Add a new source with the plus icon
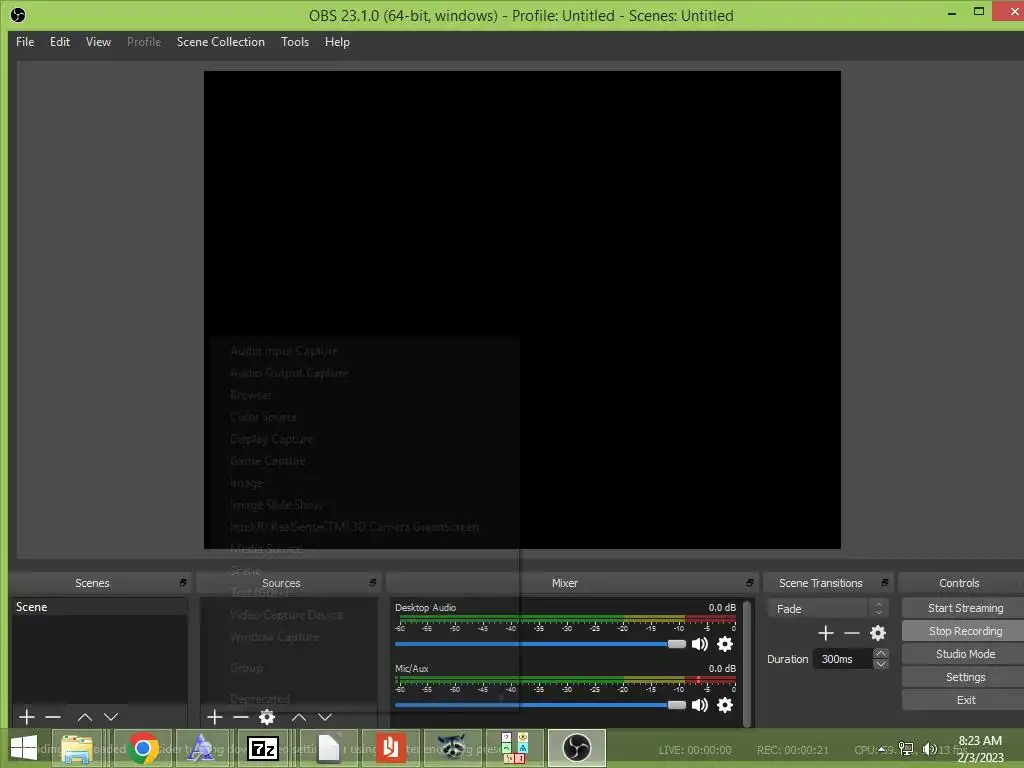Viewport: 1024px width, 768px height. tap(215, 717)
